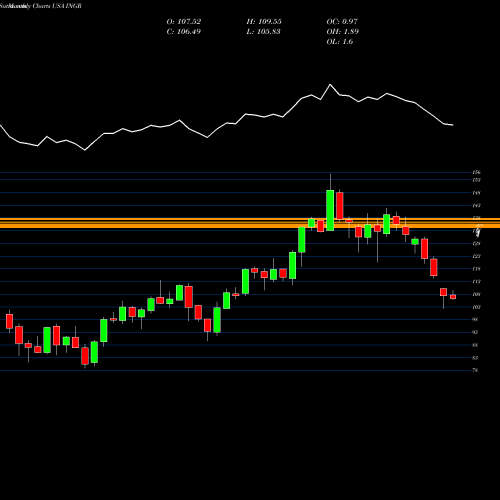Click the 103 price axis label
500x500 pixels.
[476, 307]
